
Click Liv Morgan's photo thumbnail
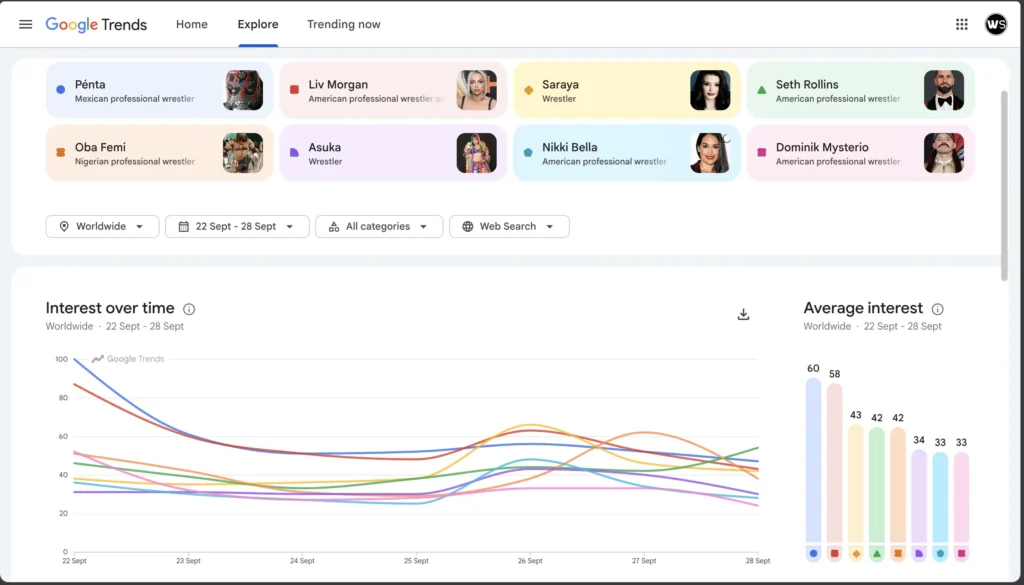tap(477, 90)
